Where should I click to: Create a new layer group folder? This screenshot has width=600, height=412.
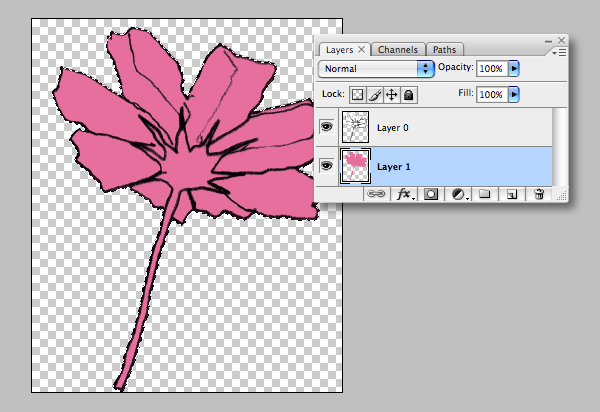click(485, 196)
